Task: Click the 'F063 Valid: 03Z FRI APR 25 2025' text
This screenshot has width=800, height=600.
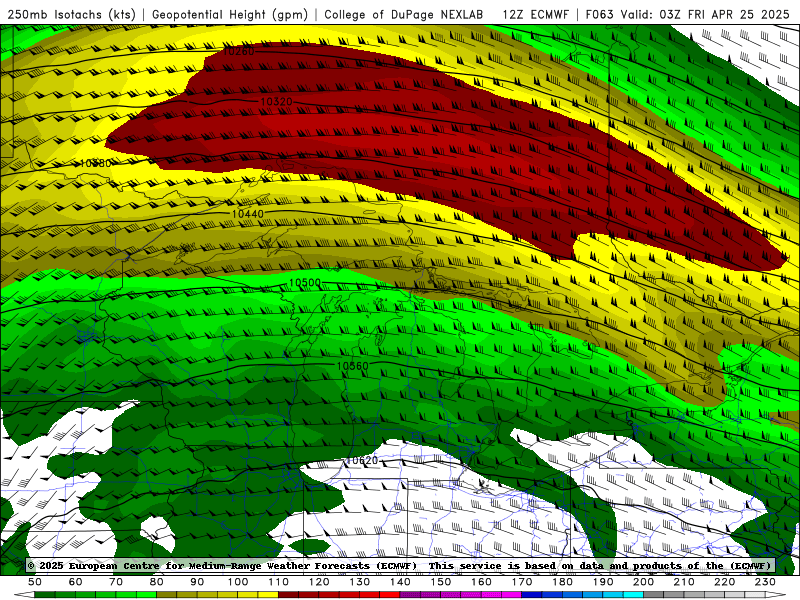Action: coord(687,14)
